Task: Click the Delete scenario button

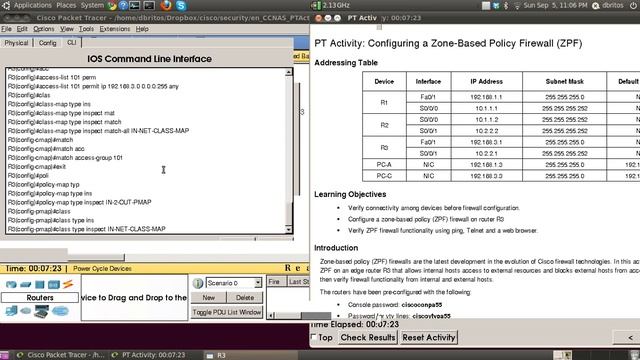Action: (x=245, y=298)
